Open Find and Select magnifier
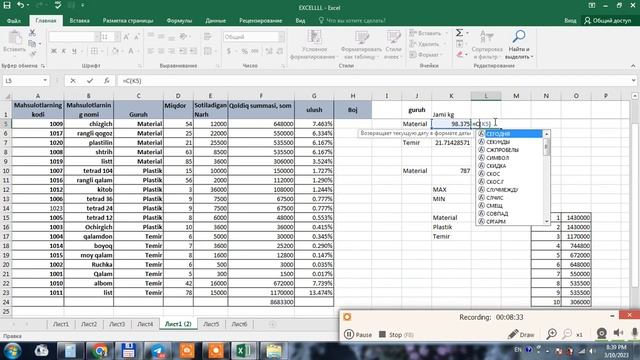640x360 pixels. point(519,44)
